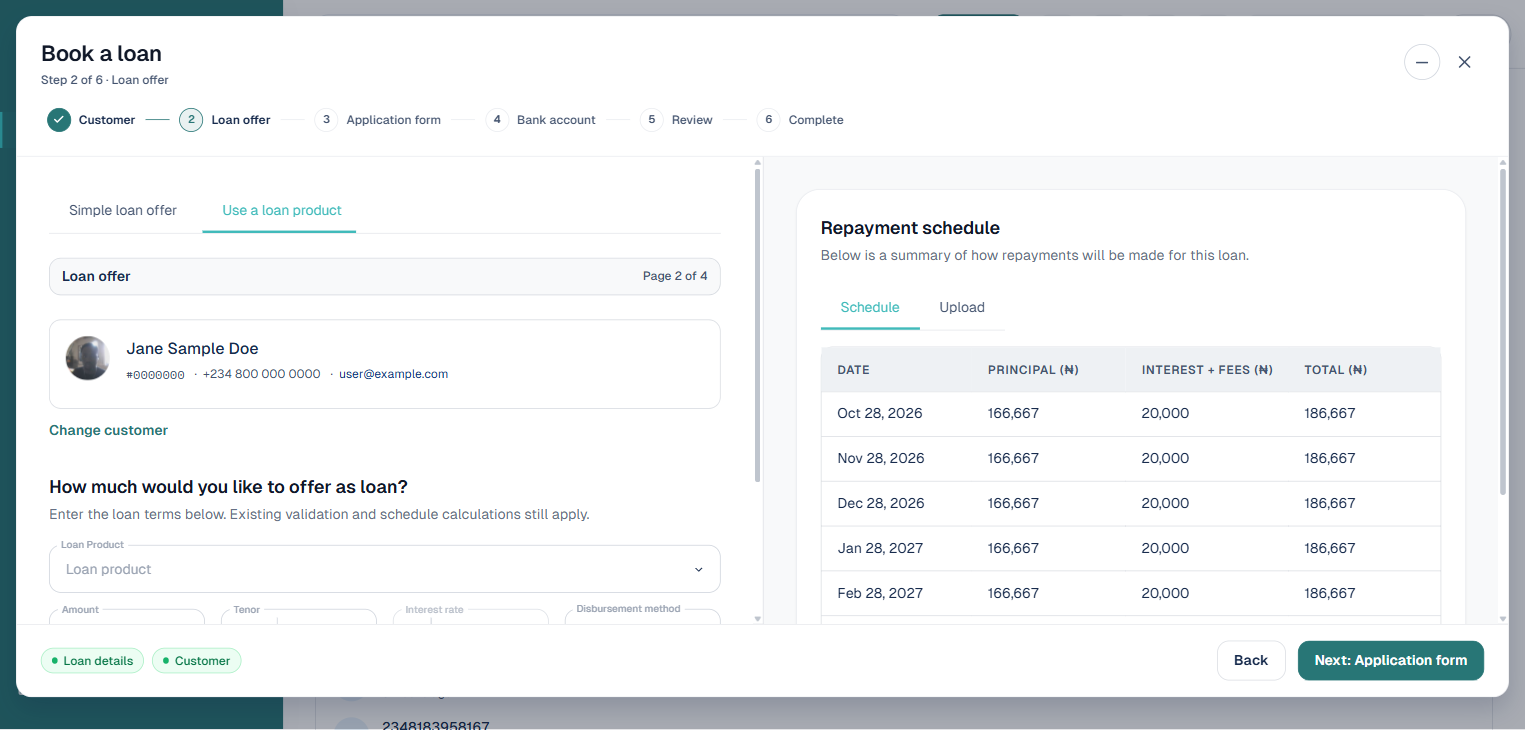The width and height of the screenshot is (1535, 730).
Task: Close the Book a loan dialog
Action: tap(1464, 62)
